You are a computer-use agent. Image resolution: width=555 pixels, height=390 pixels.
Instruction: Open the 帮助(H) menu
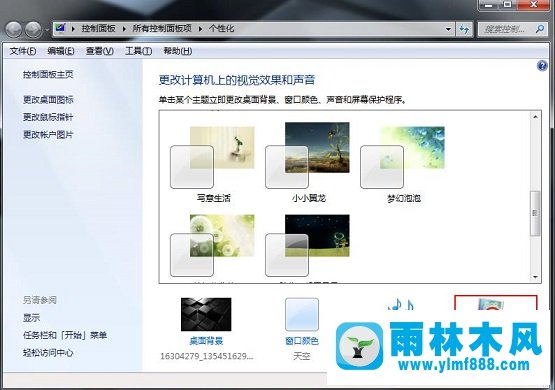[178, 51]
